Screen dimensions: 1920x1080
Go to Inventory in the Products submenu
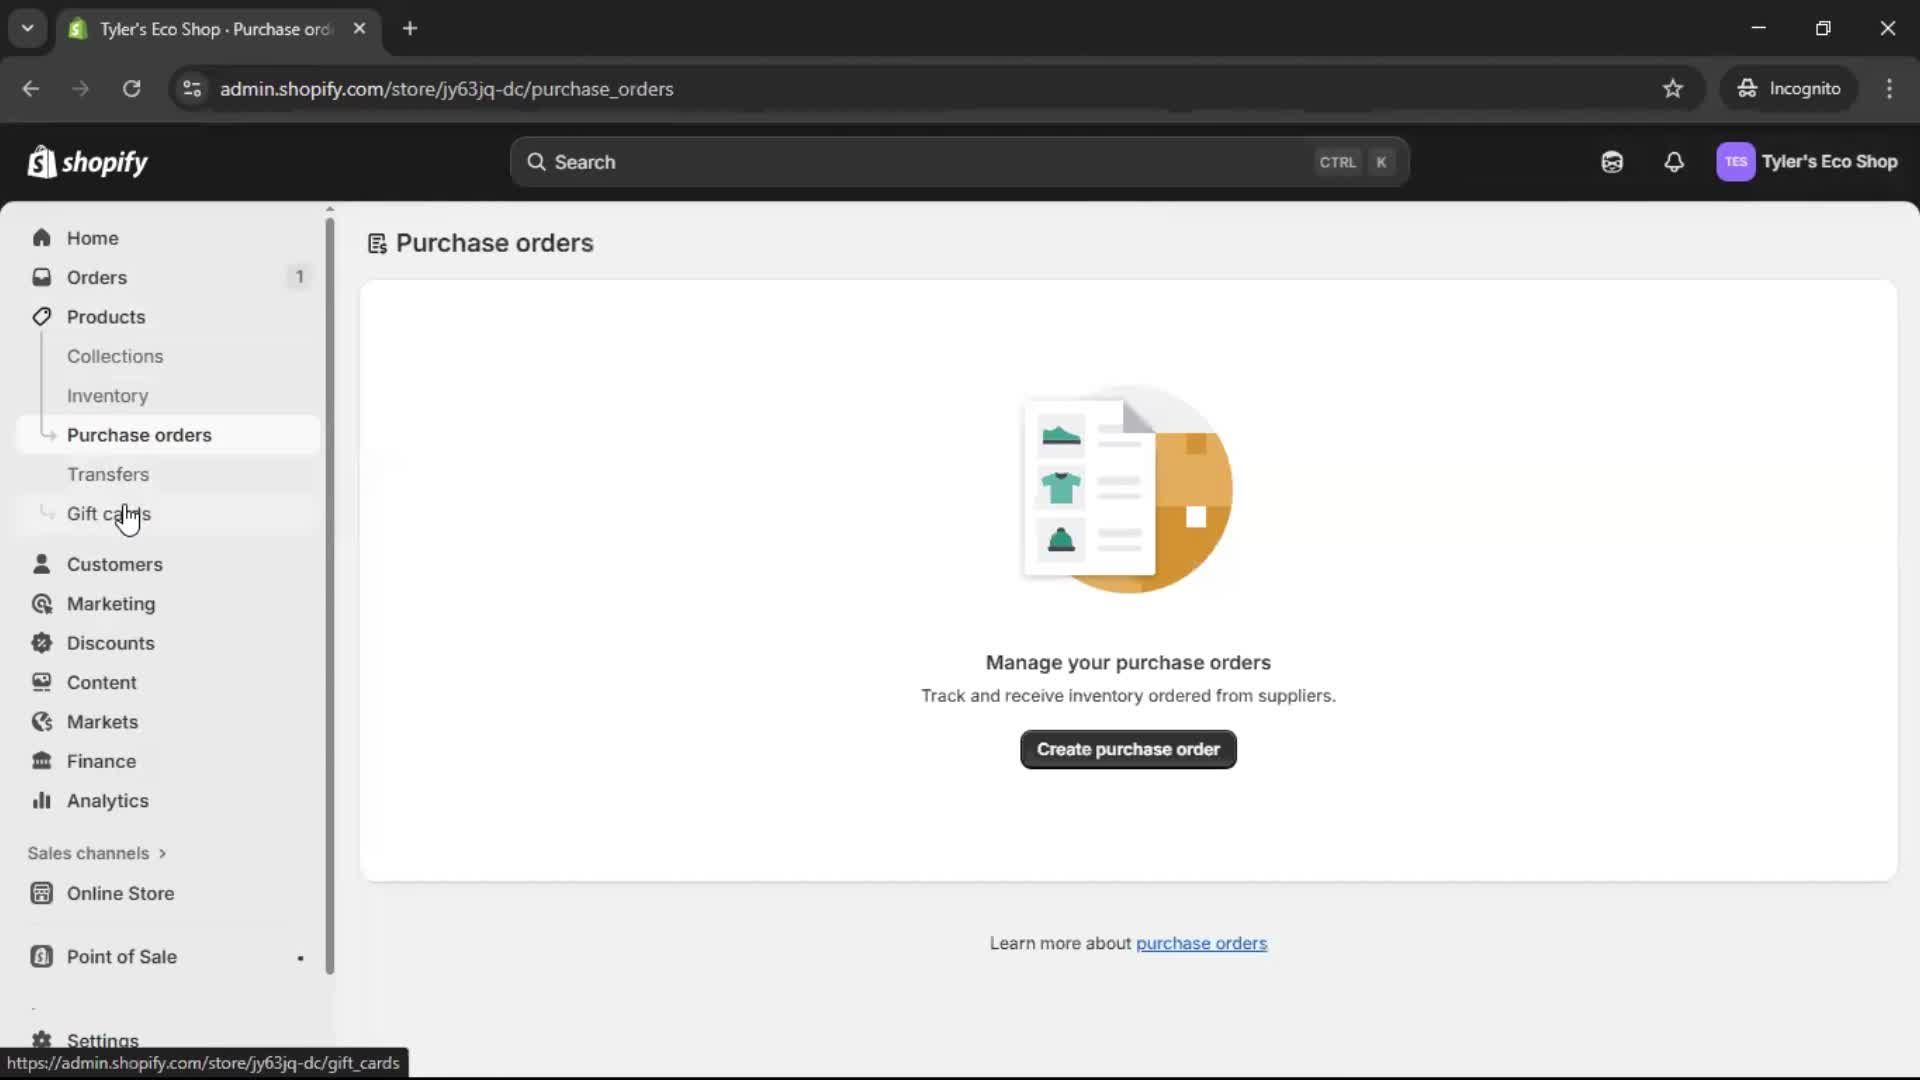(107, 396)
